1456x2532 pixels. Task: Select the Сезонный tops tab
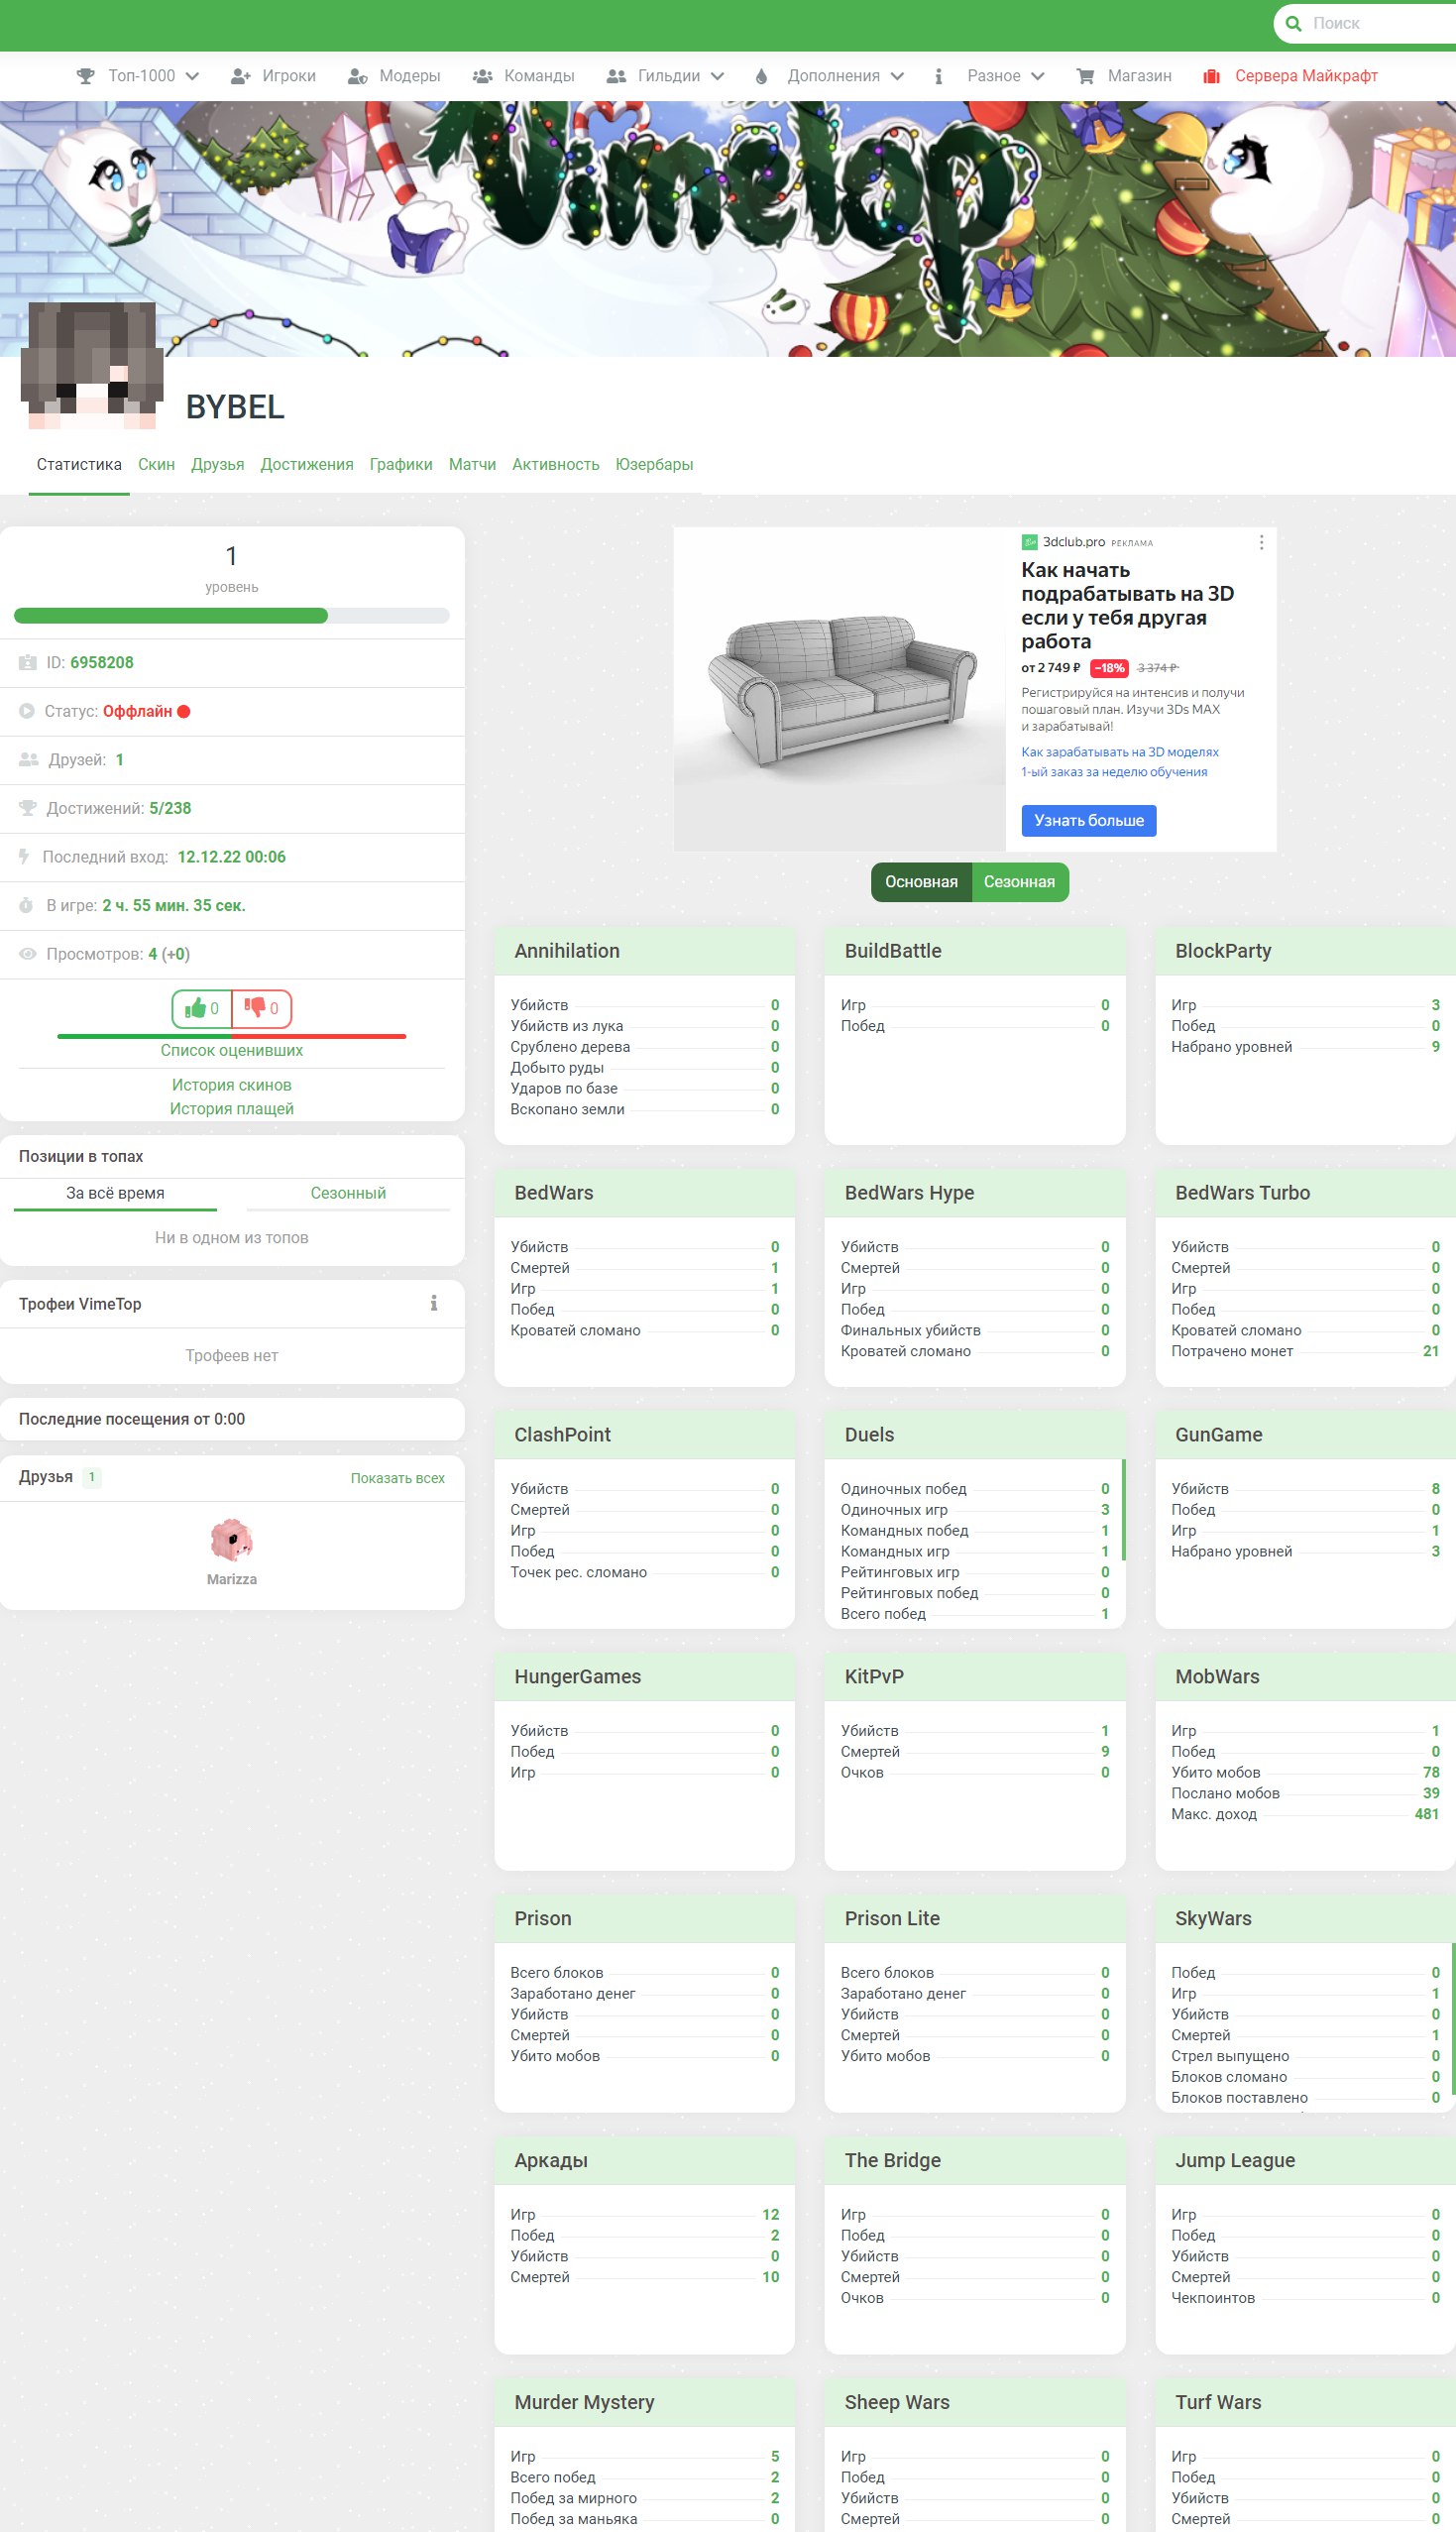click(x=348, y=1193)
